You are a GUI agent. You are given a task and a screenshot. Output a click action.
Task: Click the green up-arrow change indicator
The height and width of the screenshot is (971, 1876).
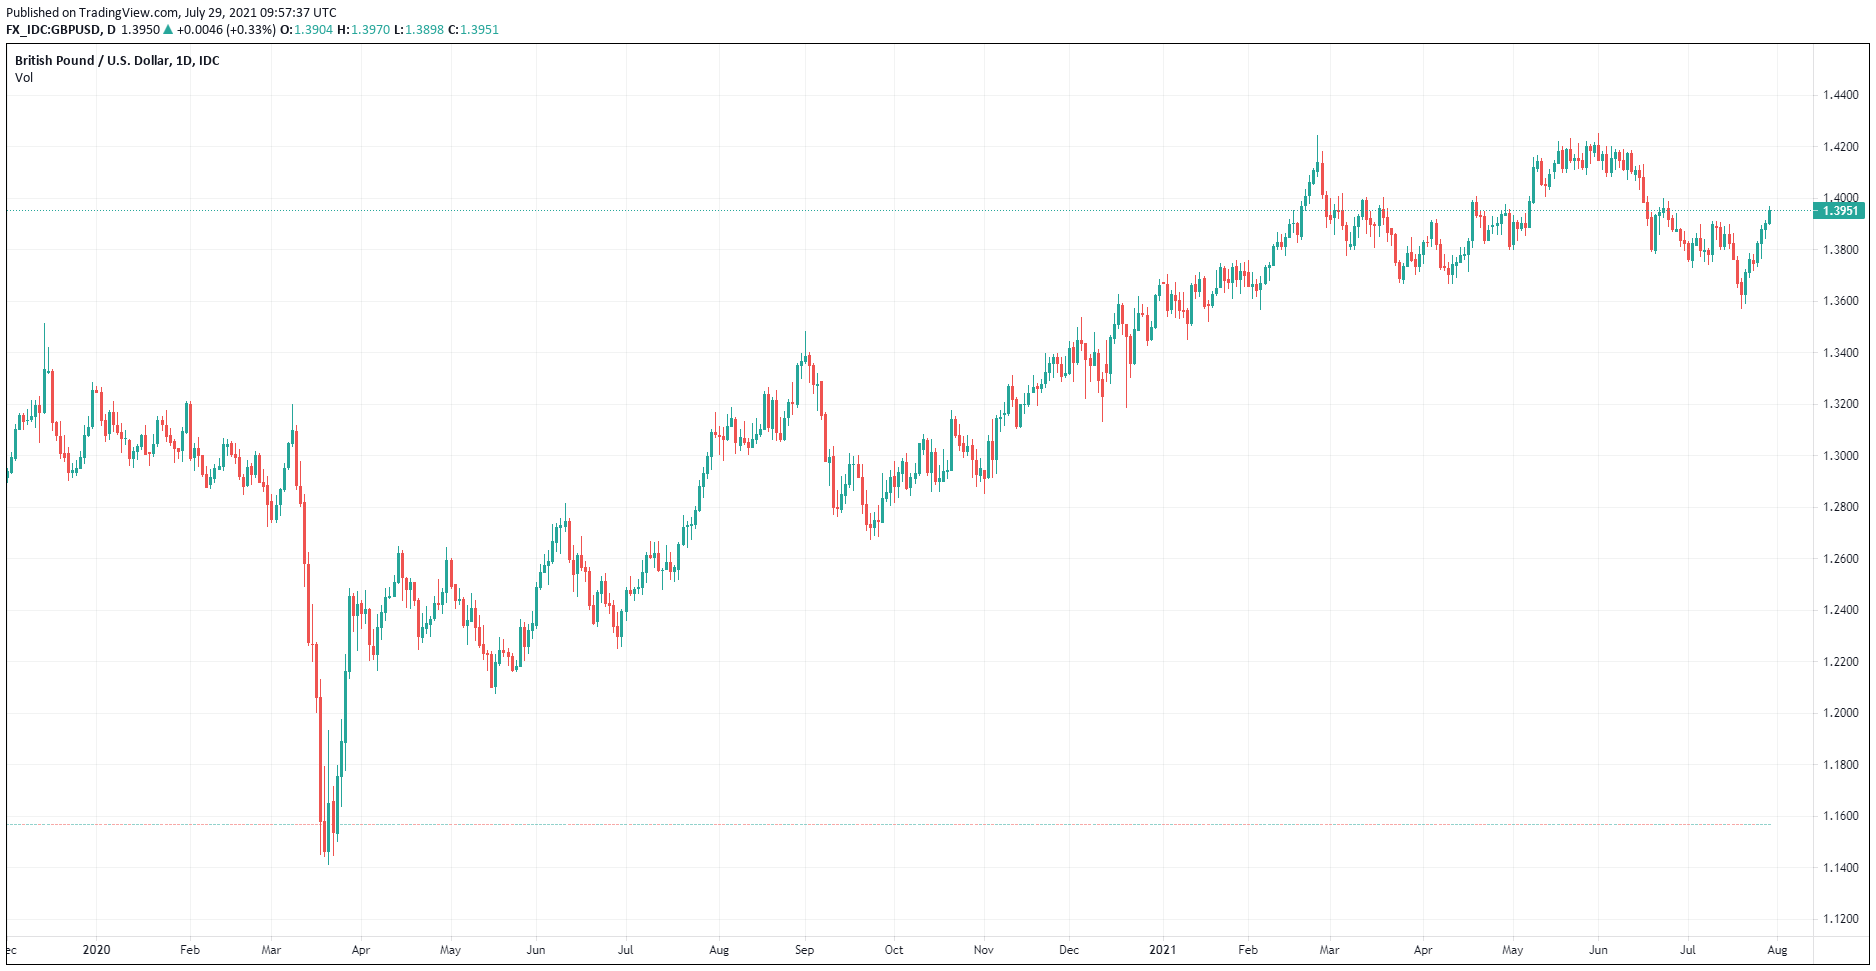pyautogui.click(x=168, y=30)
